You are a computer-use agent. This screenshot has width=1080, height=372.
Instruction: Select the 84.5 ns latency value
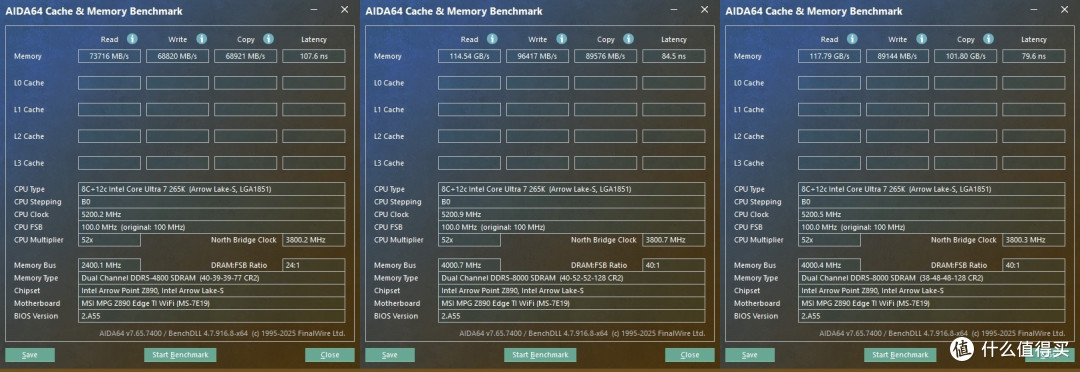pyautogui.click(x=674, y=56)
